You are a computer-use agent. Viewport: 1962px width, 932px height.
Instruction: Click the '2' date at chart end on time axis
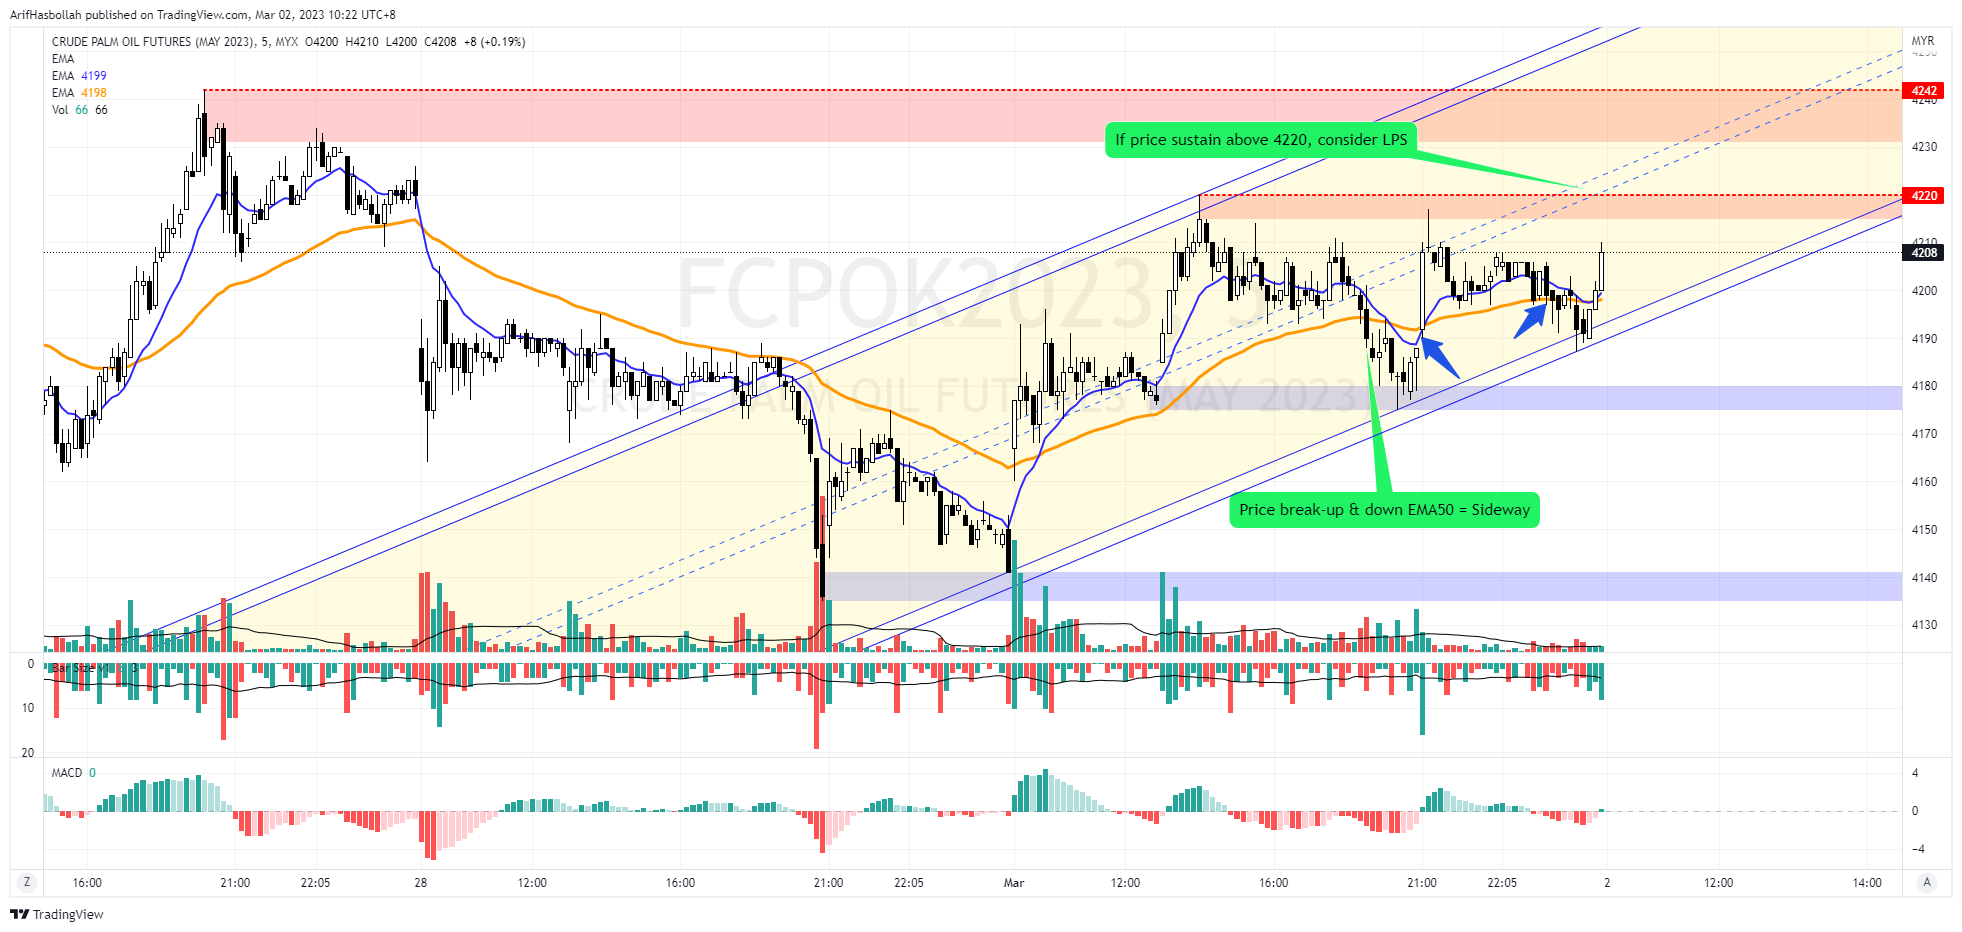pos(1607,883)
